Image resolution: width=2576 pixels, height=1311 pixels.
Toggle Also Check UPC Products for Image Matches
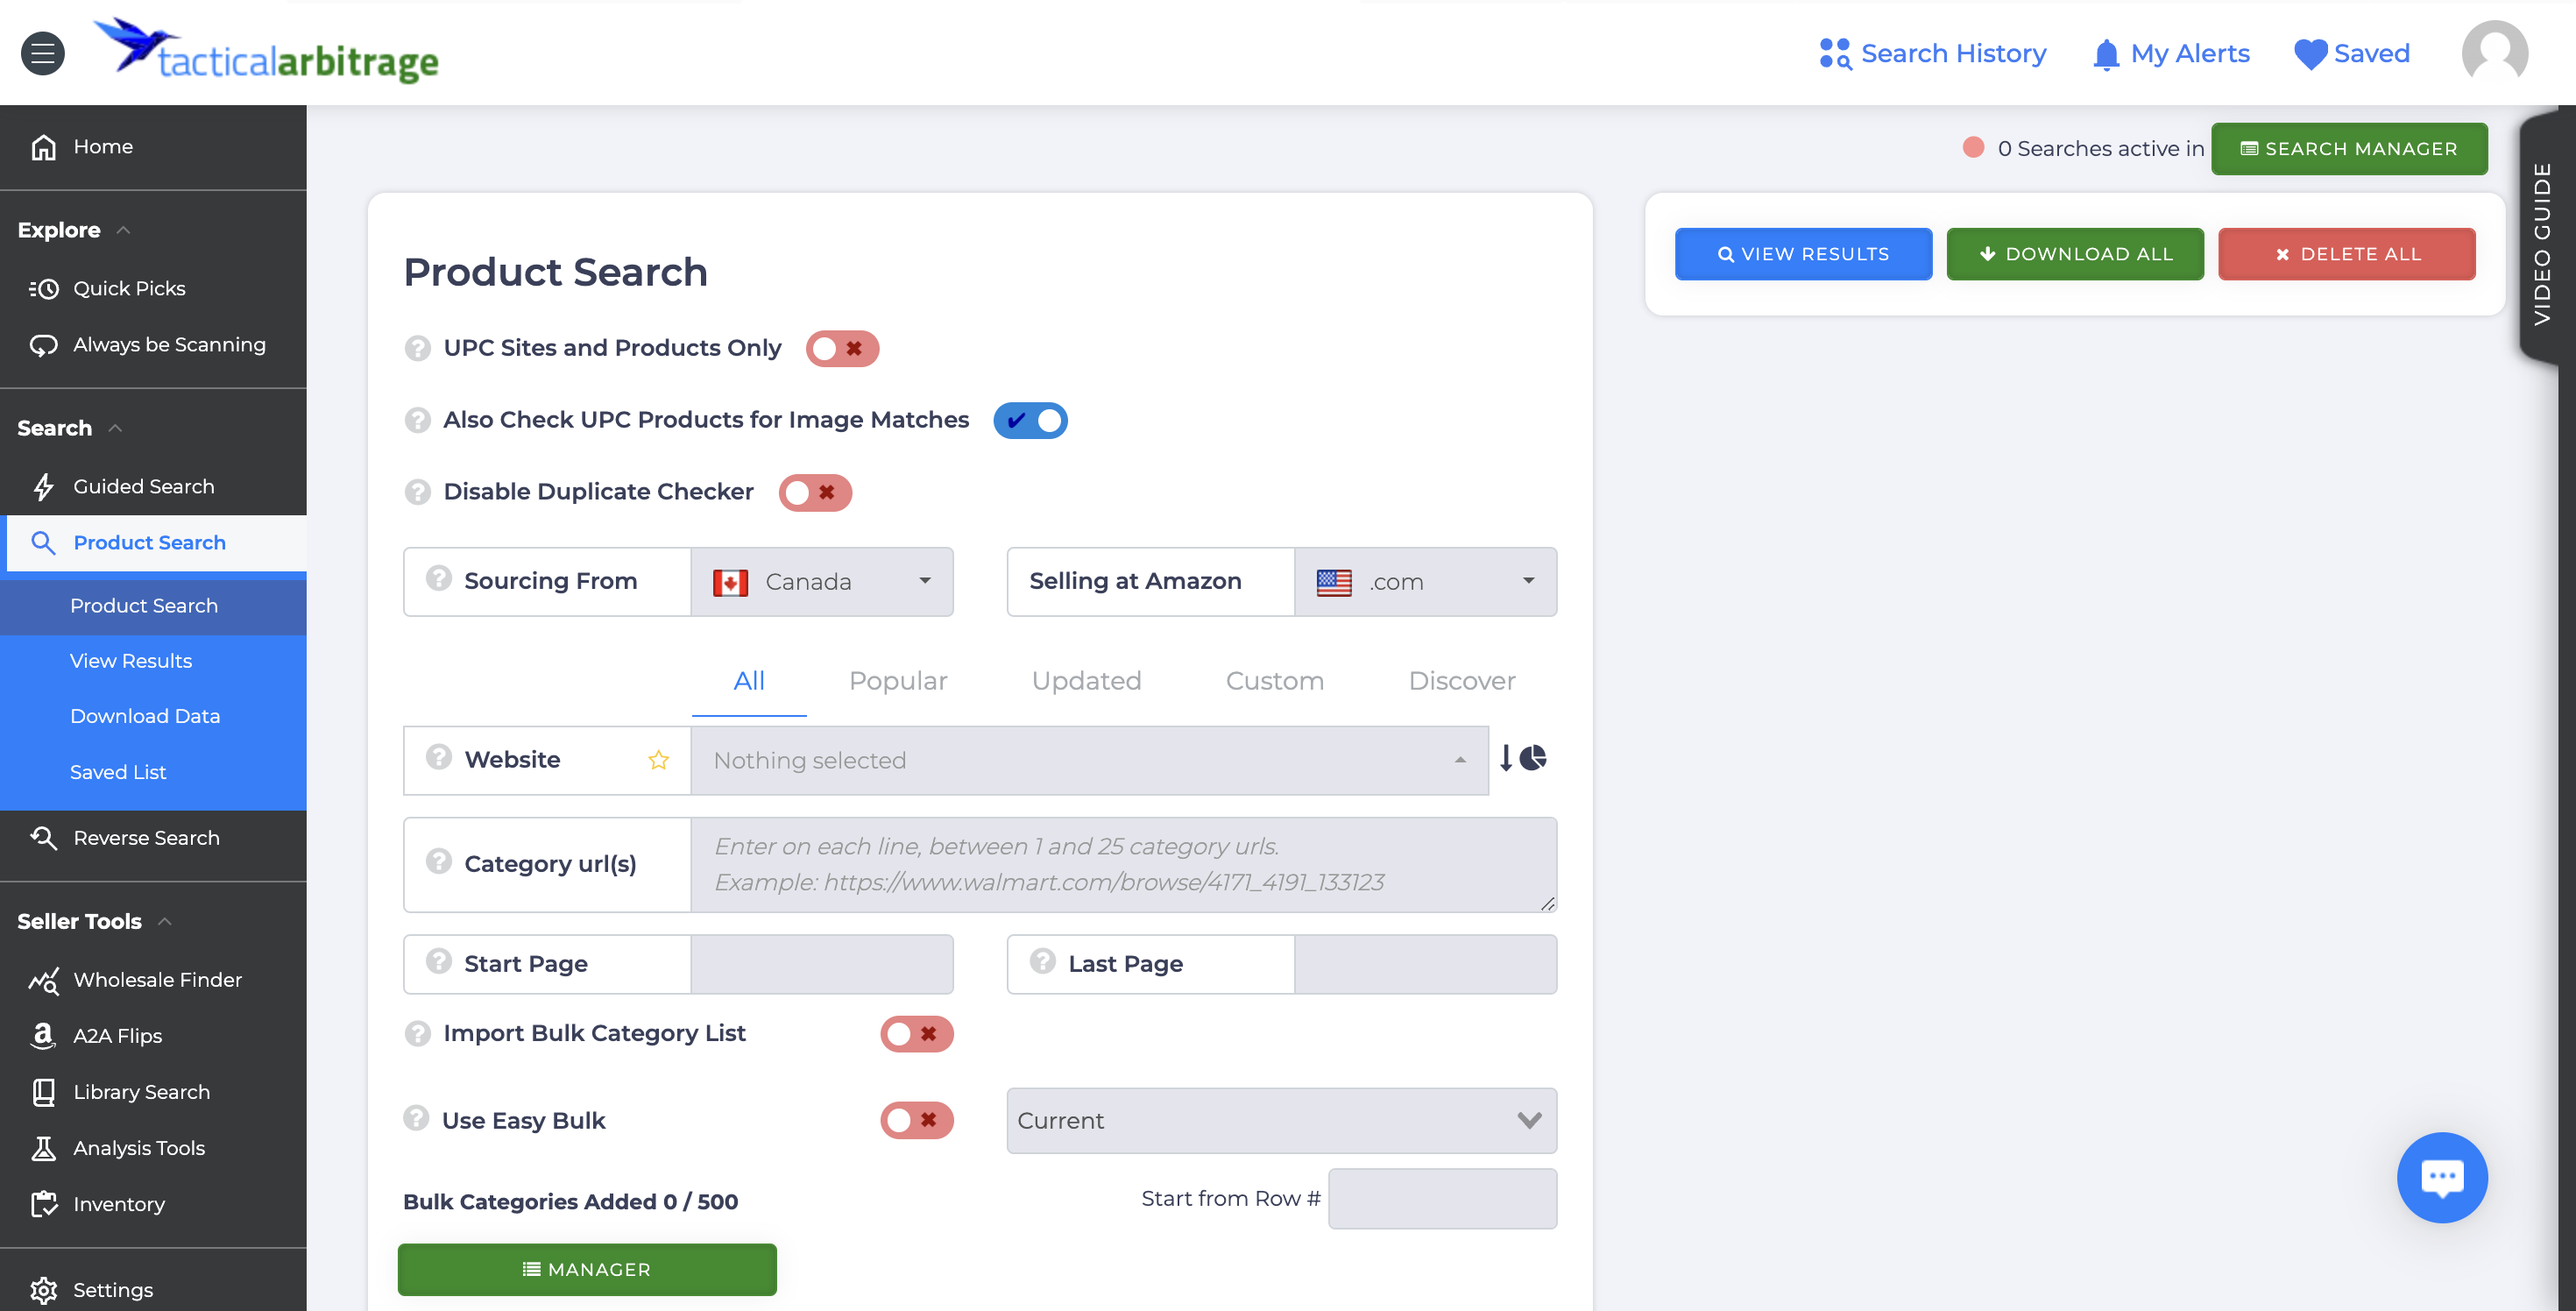[1030, 420]
